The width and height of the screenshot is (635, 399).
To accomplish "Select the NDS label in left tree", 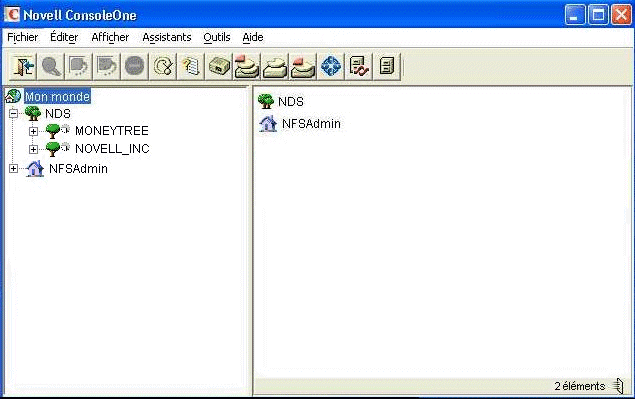I will (58, 113).
